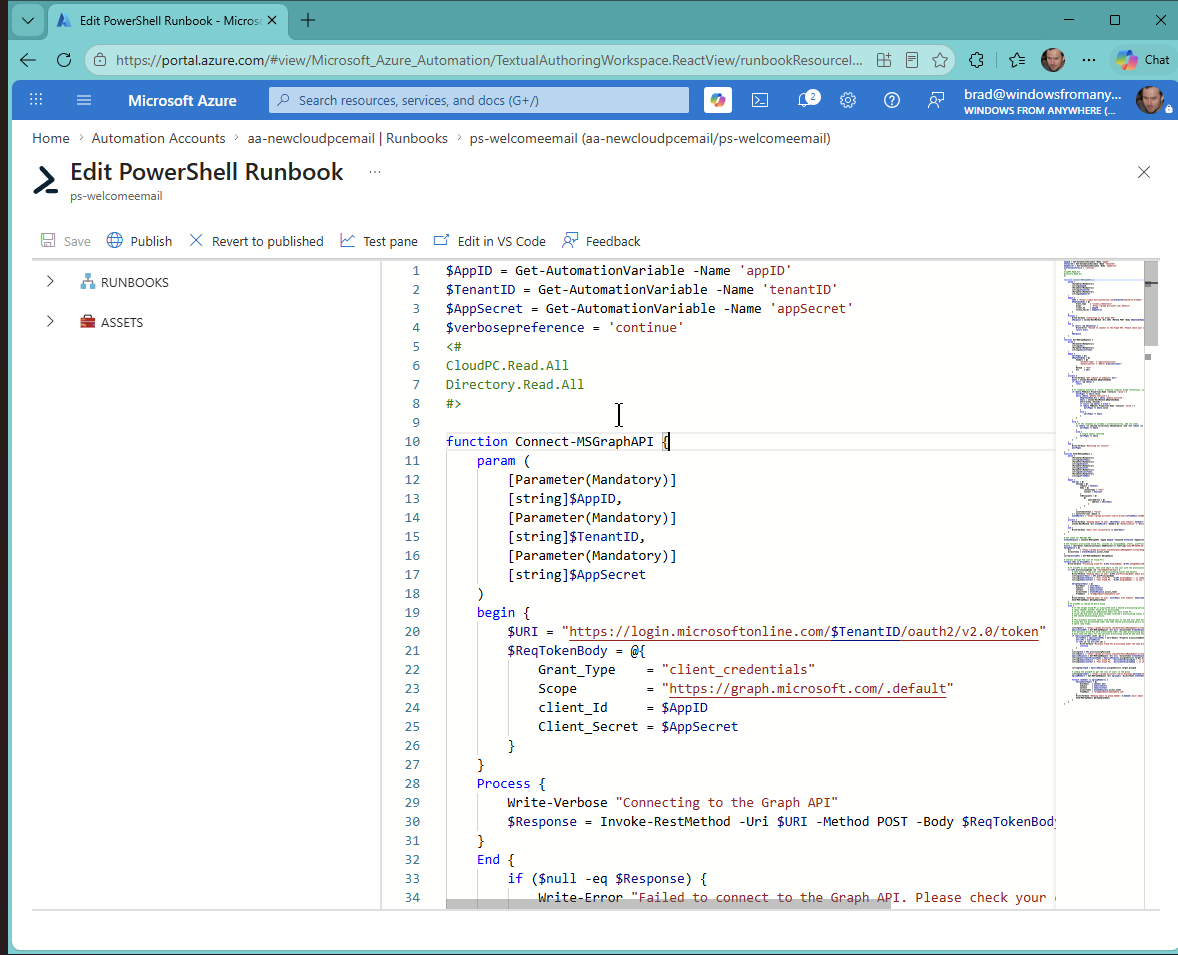Open the app available icon in address bar
This screenshot has width=1178, height=955.
pos(884,60)
